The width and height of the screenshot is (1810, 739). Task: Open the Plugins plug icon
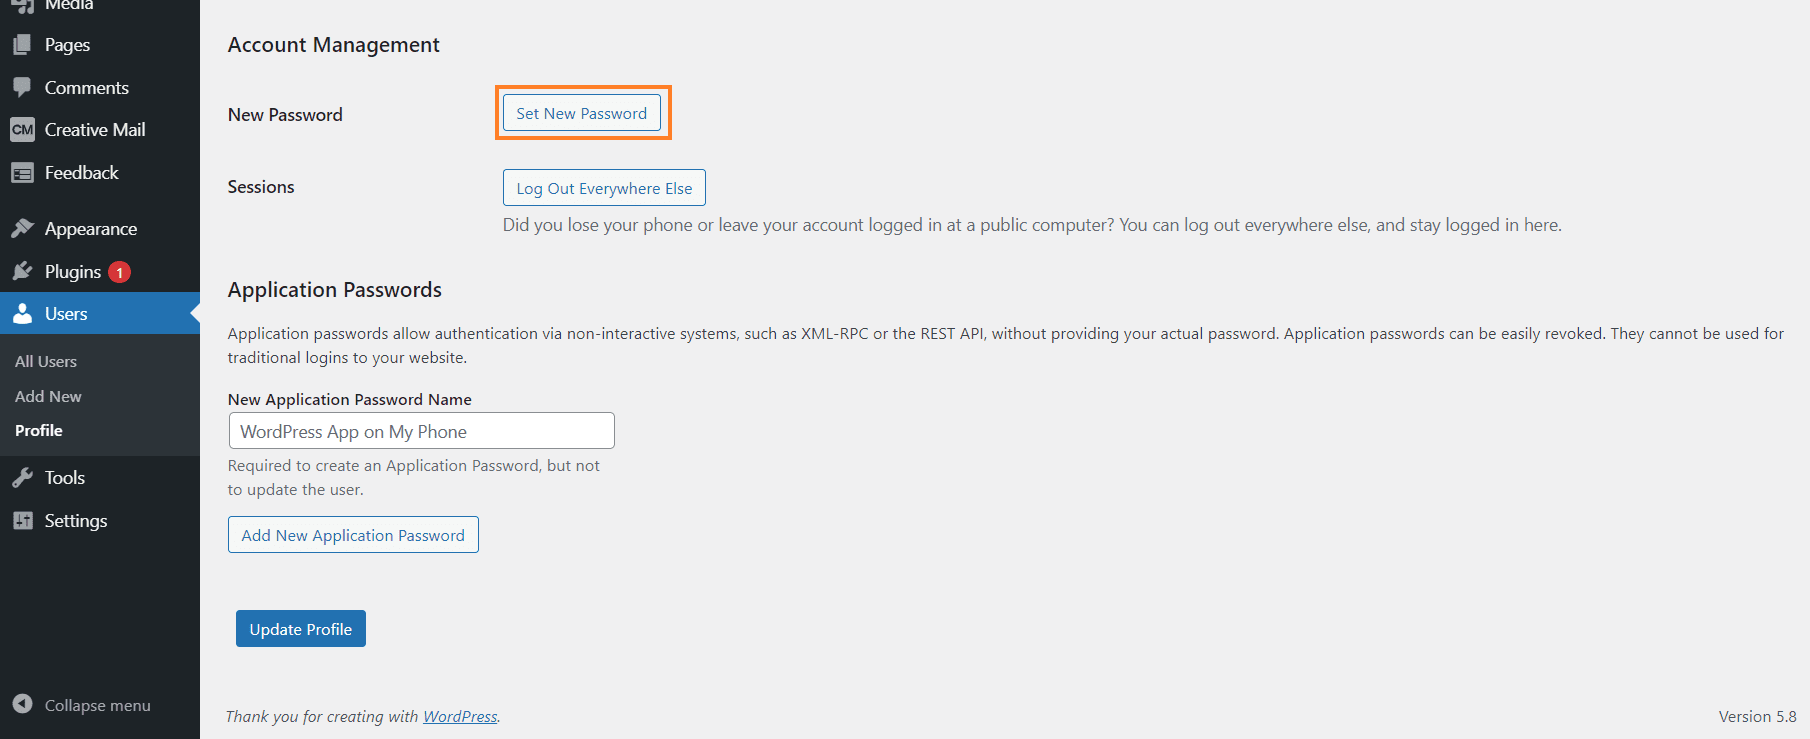(x=22, y=272)
